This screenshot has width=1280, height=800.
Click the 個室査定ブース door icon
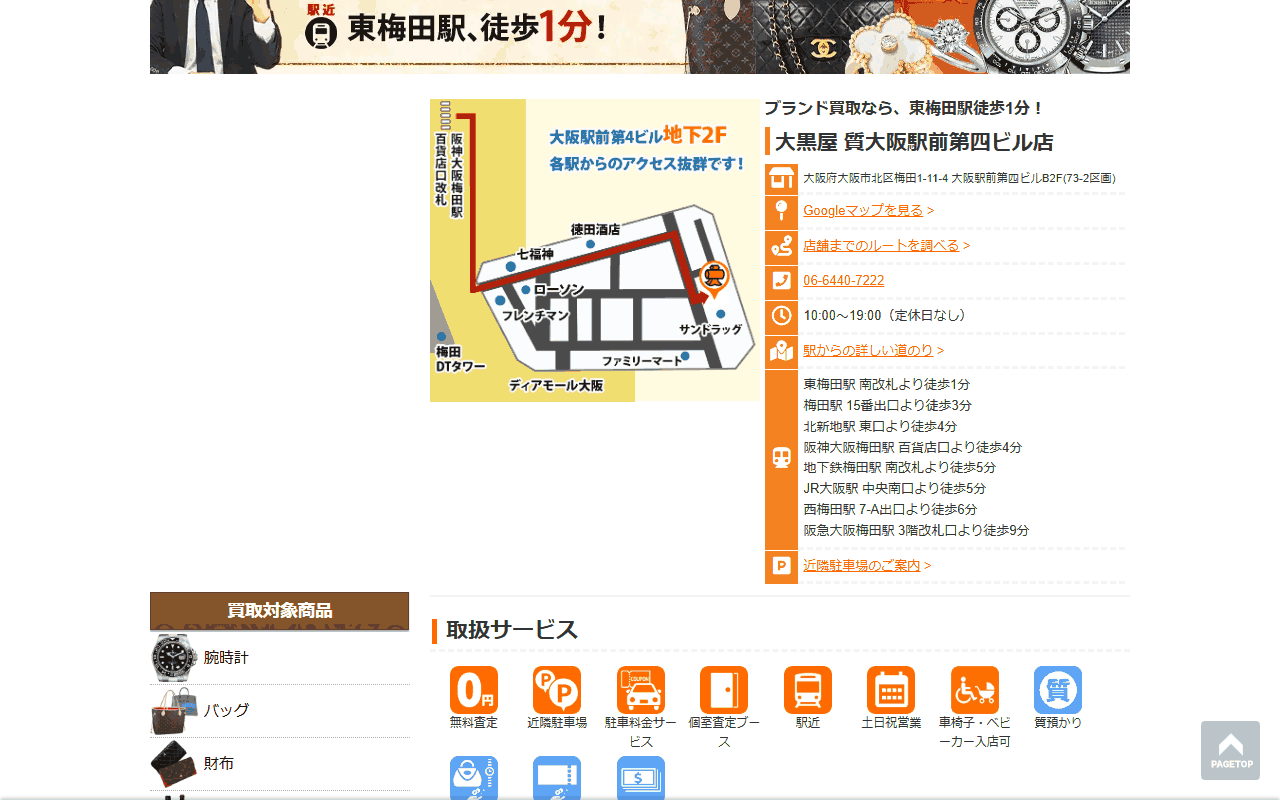[724, 690]
